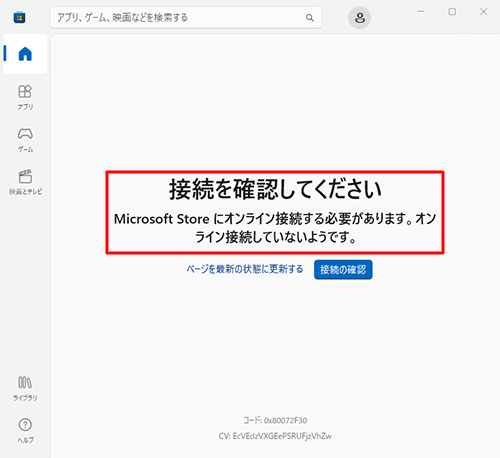
Task: Click the ページを最新の状態に更新する link
Action: (x=245, y=269)
